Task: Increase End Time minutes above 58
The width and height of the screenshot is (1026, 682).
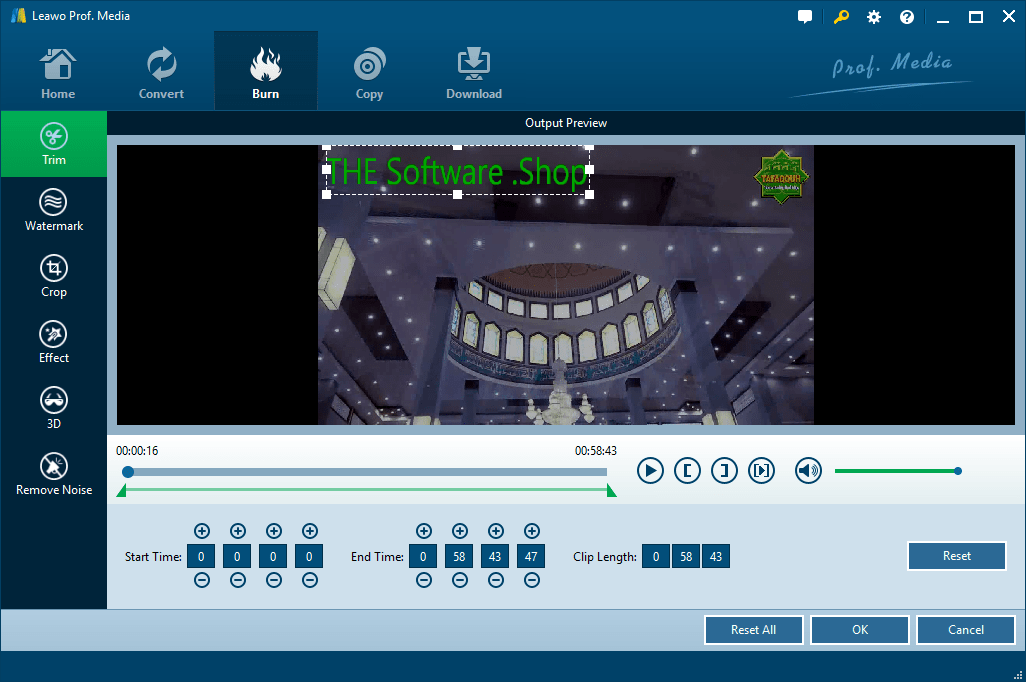Action: (x=460, y=531)
